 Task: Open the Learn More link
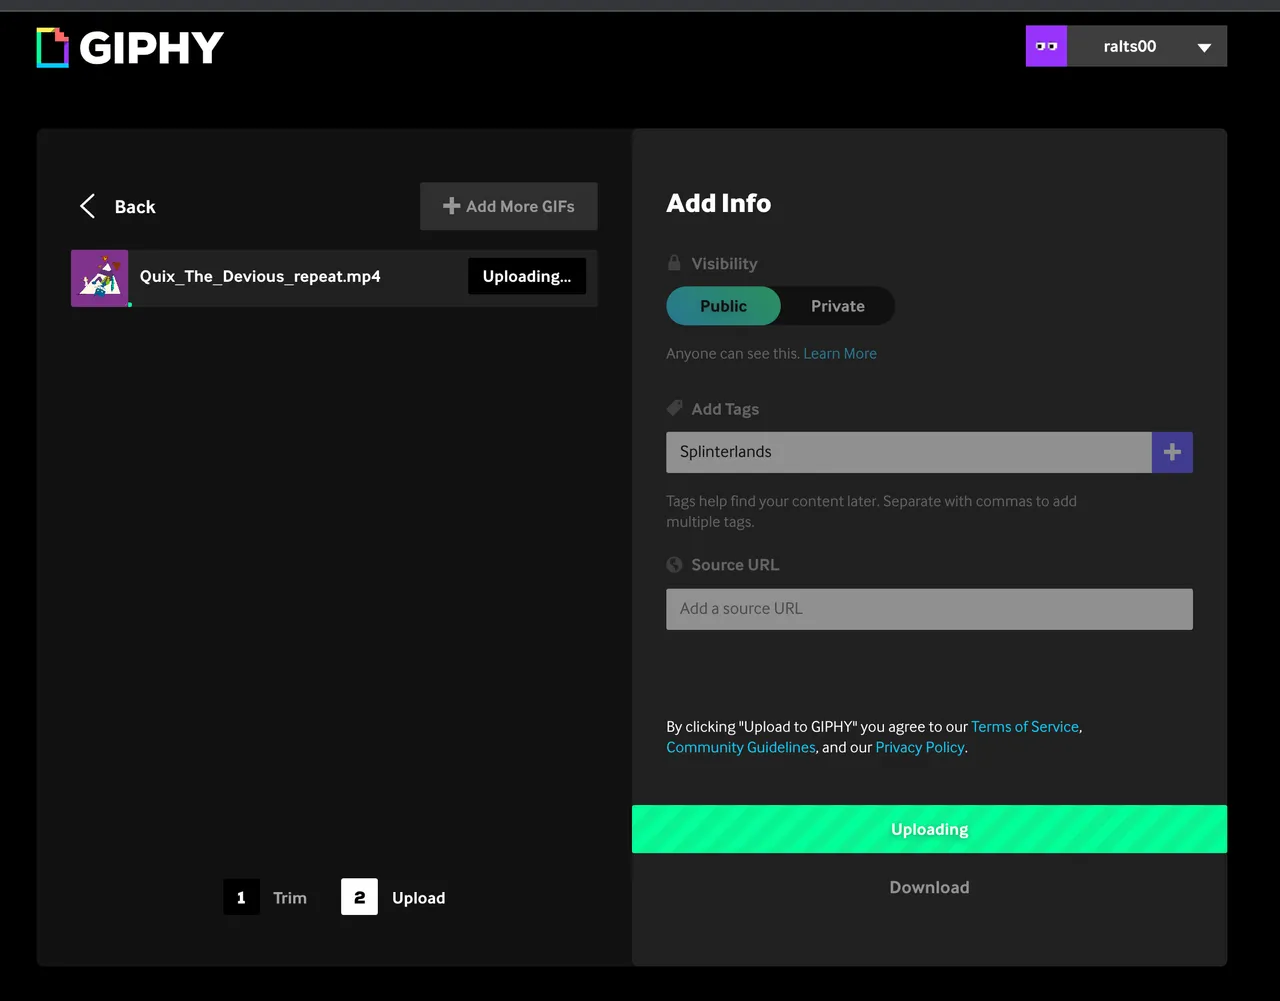[x=840, y=353]
